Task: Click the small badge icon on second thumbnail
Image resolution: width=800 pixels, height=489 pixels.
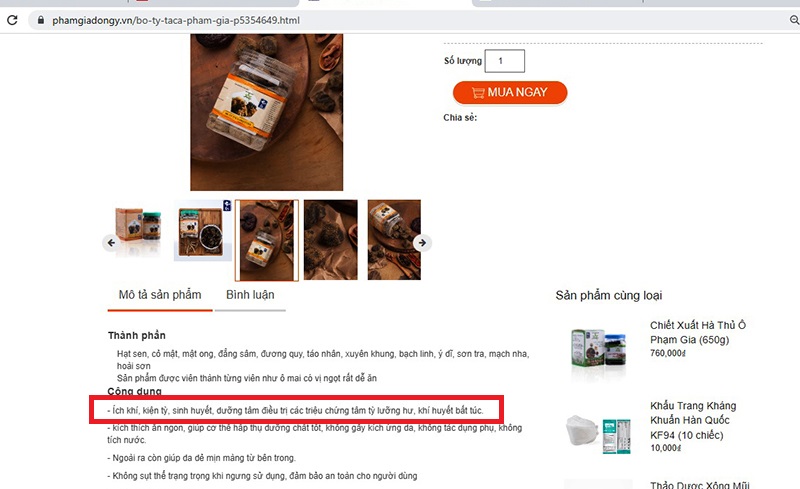Action: pos(228,205)
